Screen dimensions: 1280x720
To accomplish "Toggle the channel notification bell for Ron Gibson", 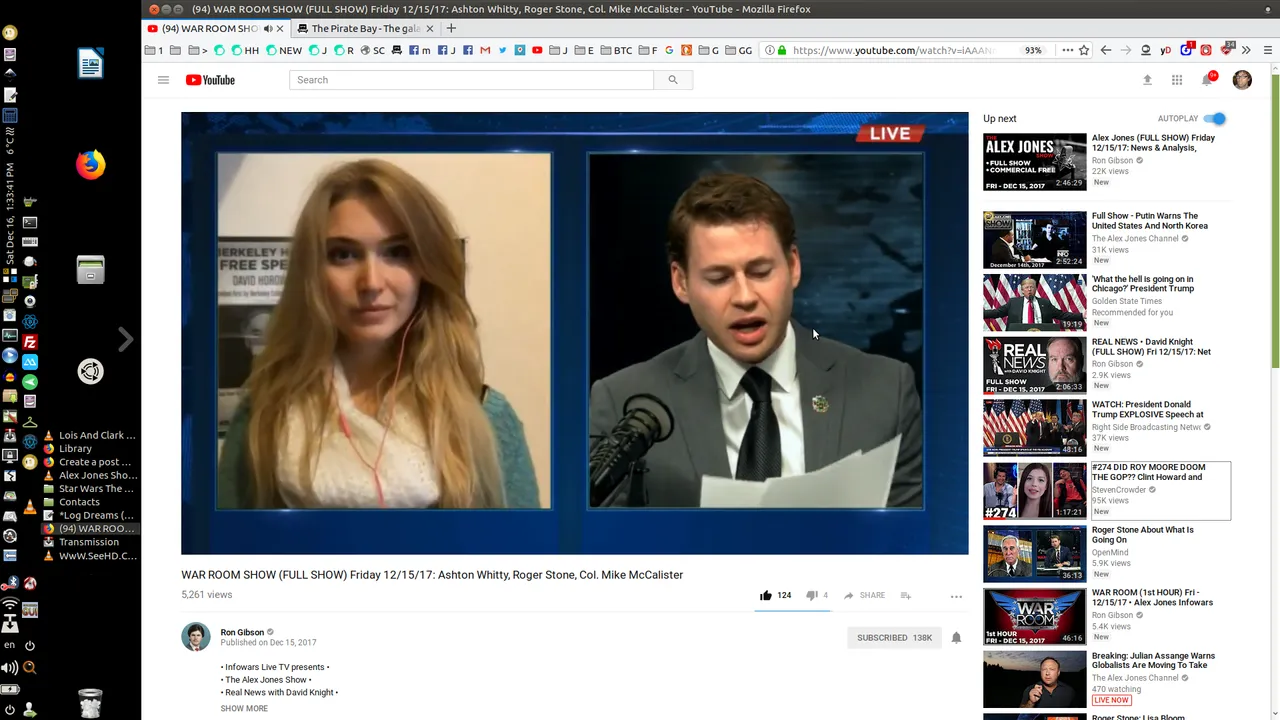I will point(956,637).
